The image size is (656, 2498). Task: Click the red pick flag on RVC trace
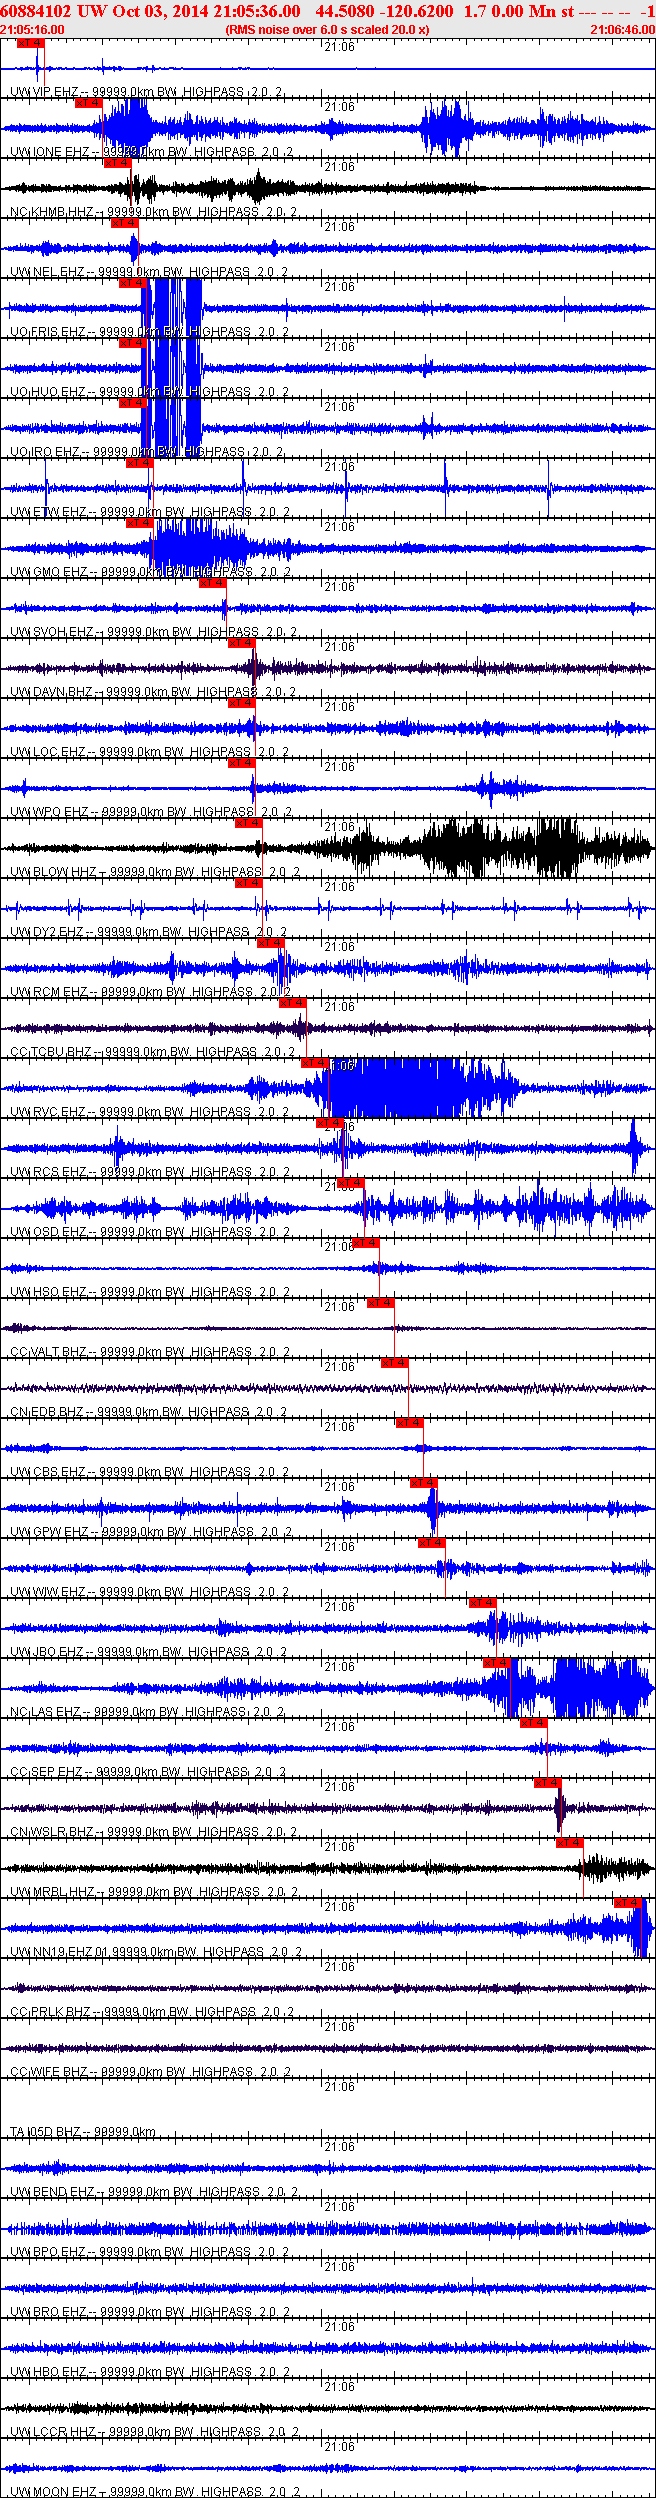pos(315,1063)
